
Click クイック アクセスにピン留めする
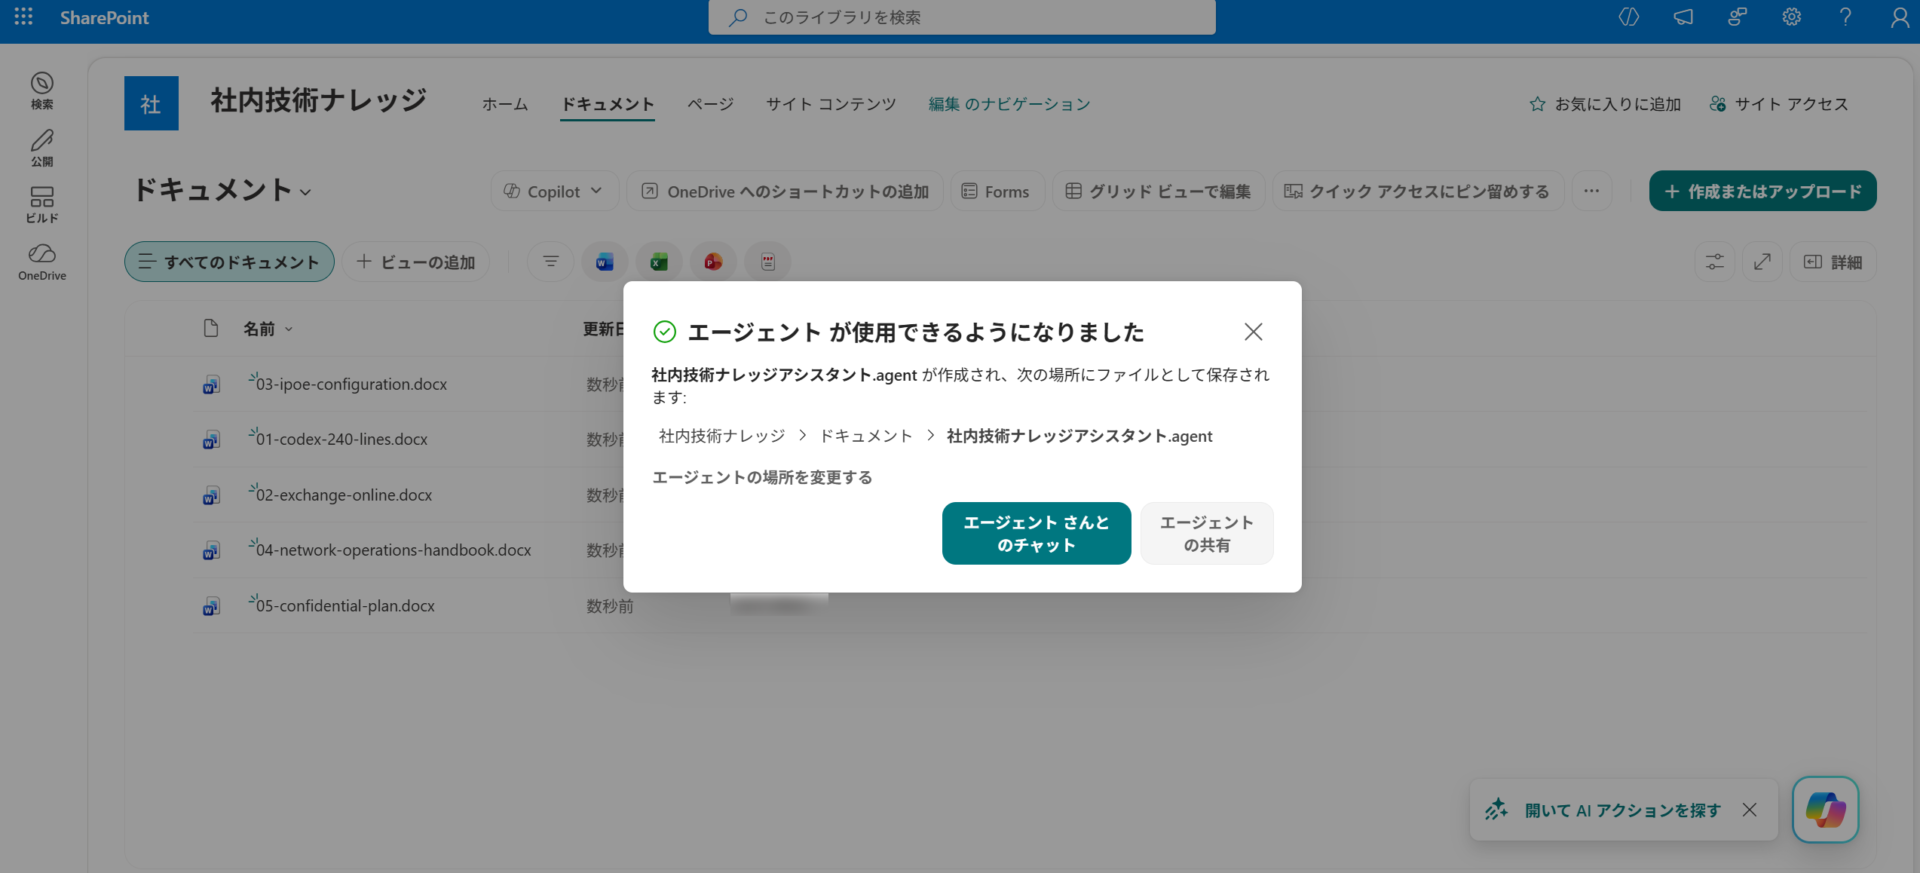click(1417, 191)
